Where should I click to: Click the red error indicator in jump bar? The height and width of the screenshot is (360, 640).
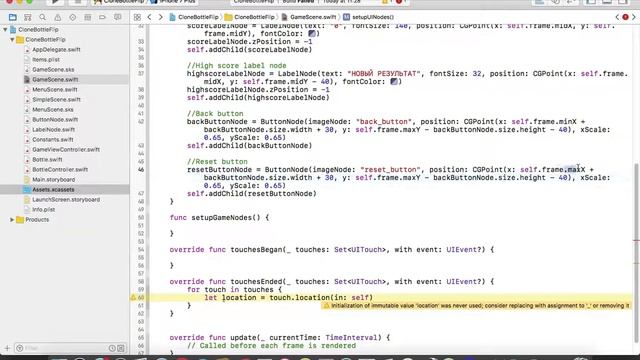click(x=625, y=17)
